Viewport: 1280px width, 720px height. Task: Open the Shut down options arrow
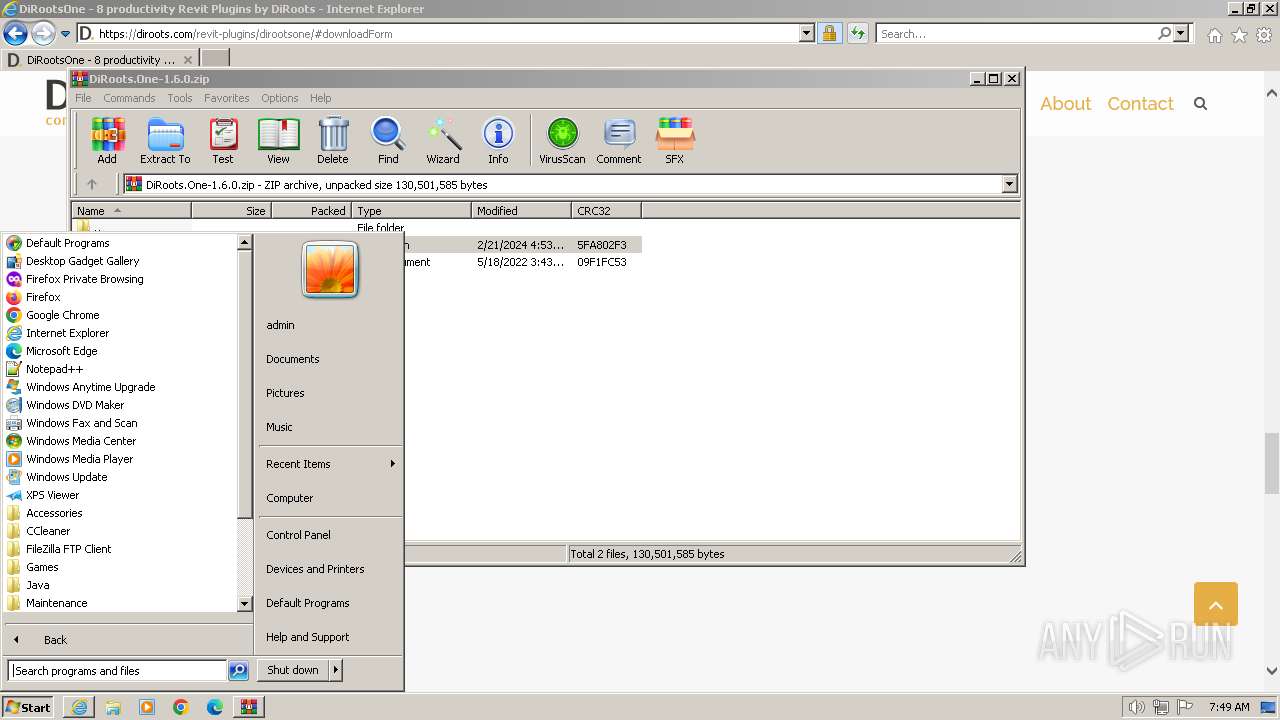336,670
